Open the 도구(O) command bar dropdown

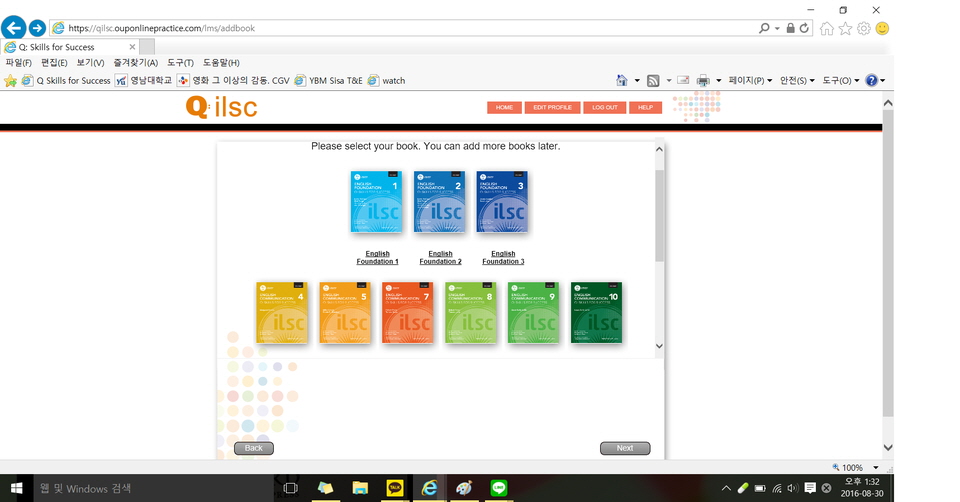[841, 80]
